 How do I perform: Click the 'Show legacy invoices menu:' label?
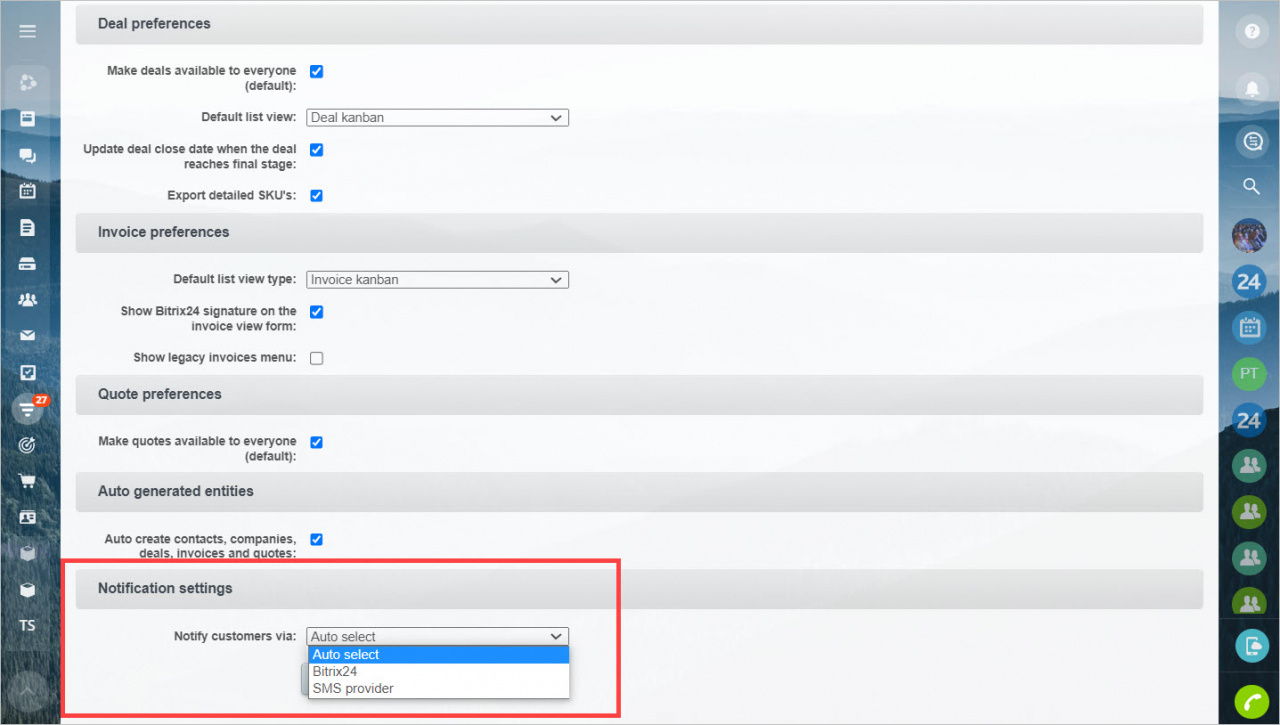(x=215, y=357)
